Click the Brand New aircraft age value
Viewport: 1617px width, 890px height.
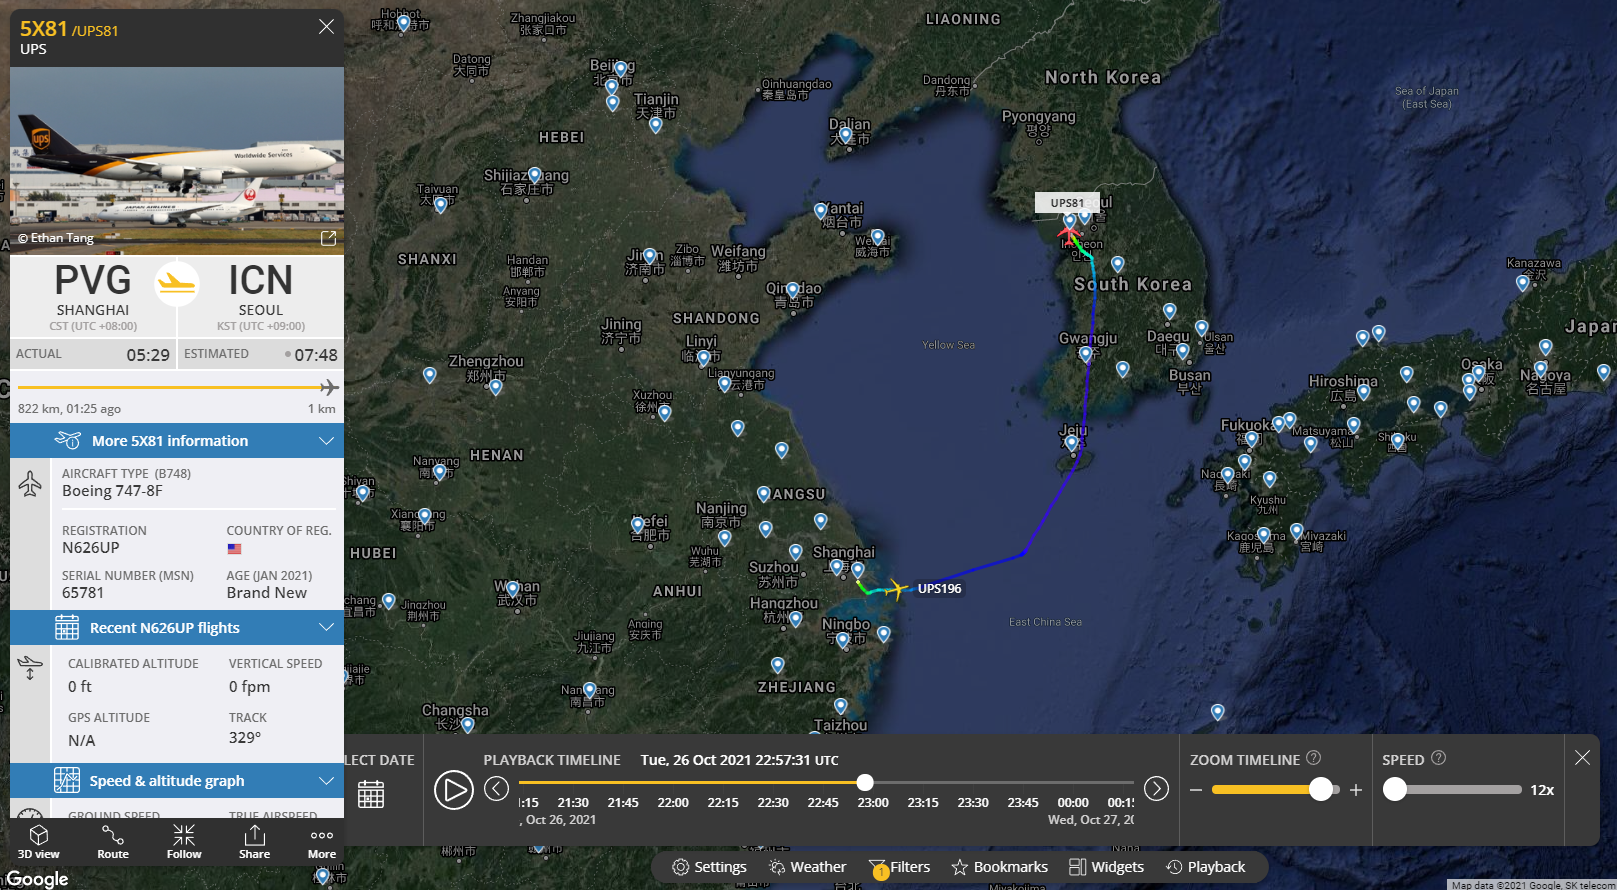click(x=267, y=592)
